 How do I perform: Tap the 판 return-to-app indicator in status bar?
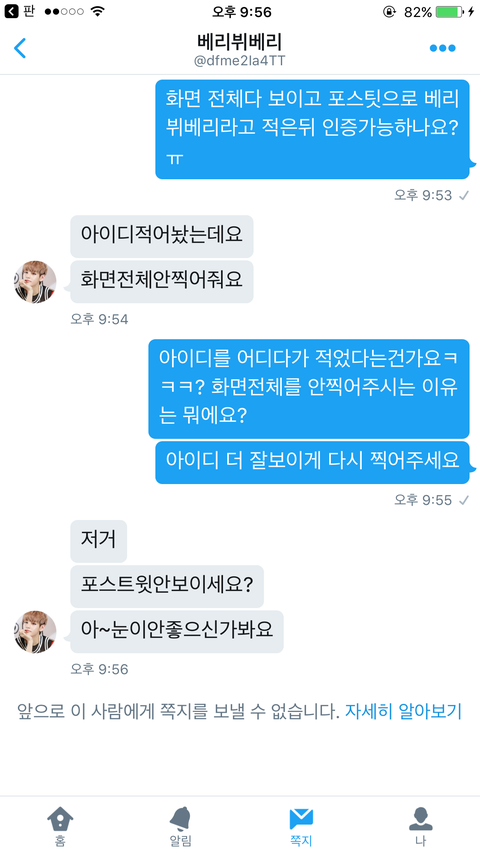click(19, 11)
